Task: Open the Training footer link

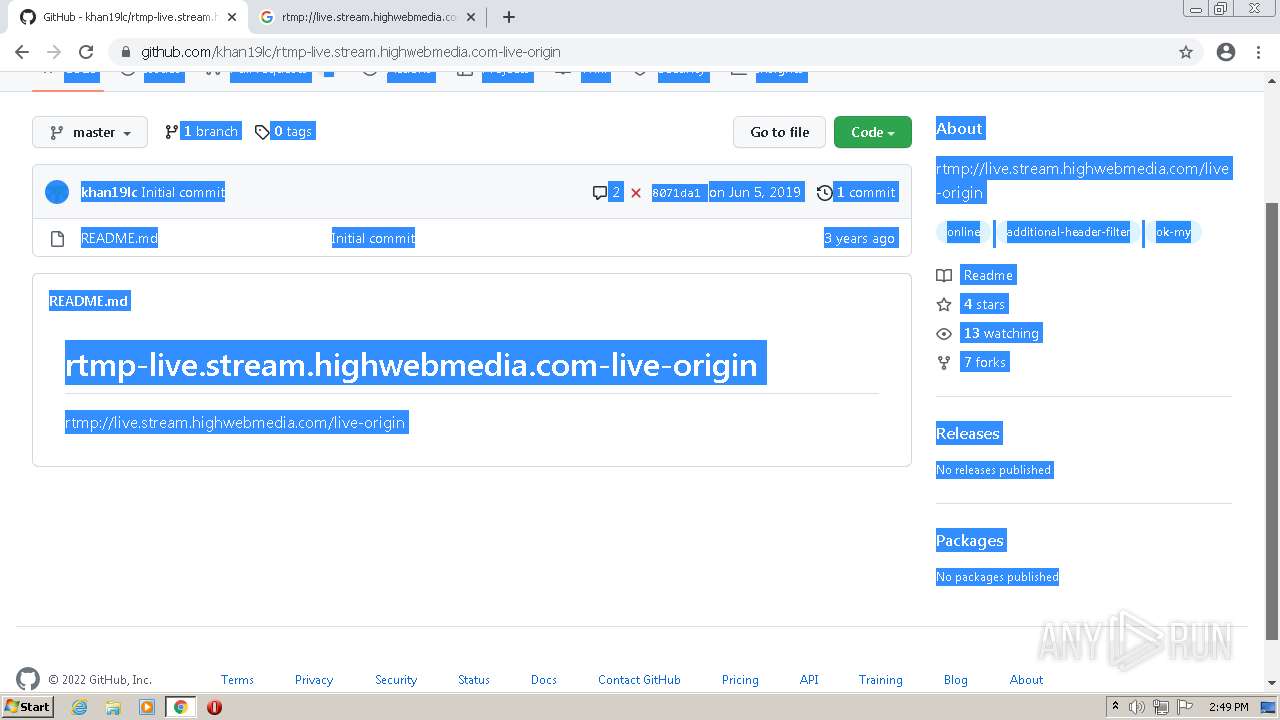Action: 880,679
